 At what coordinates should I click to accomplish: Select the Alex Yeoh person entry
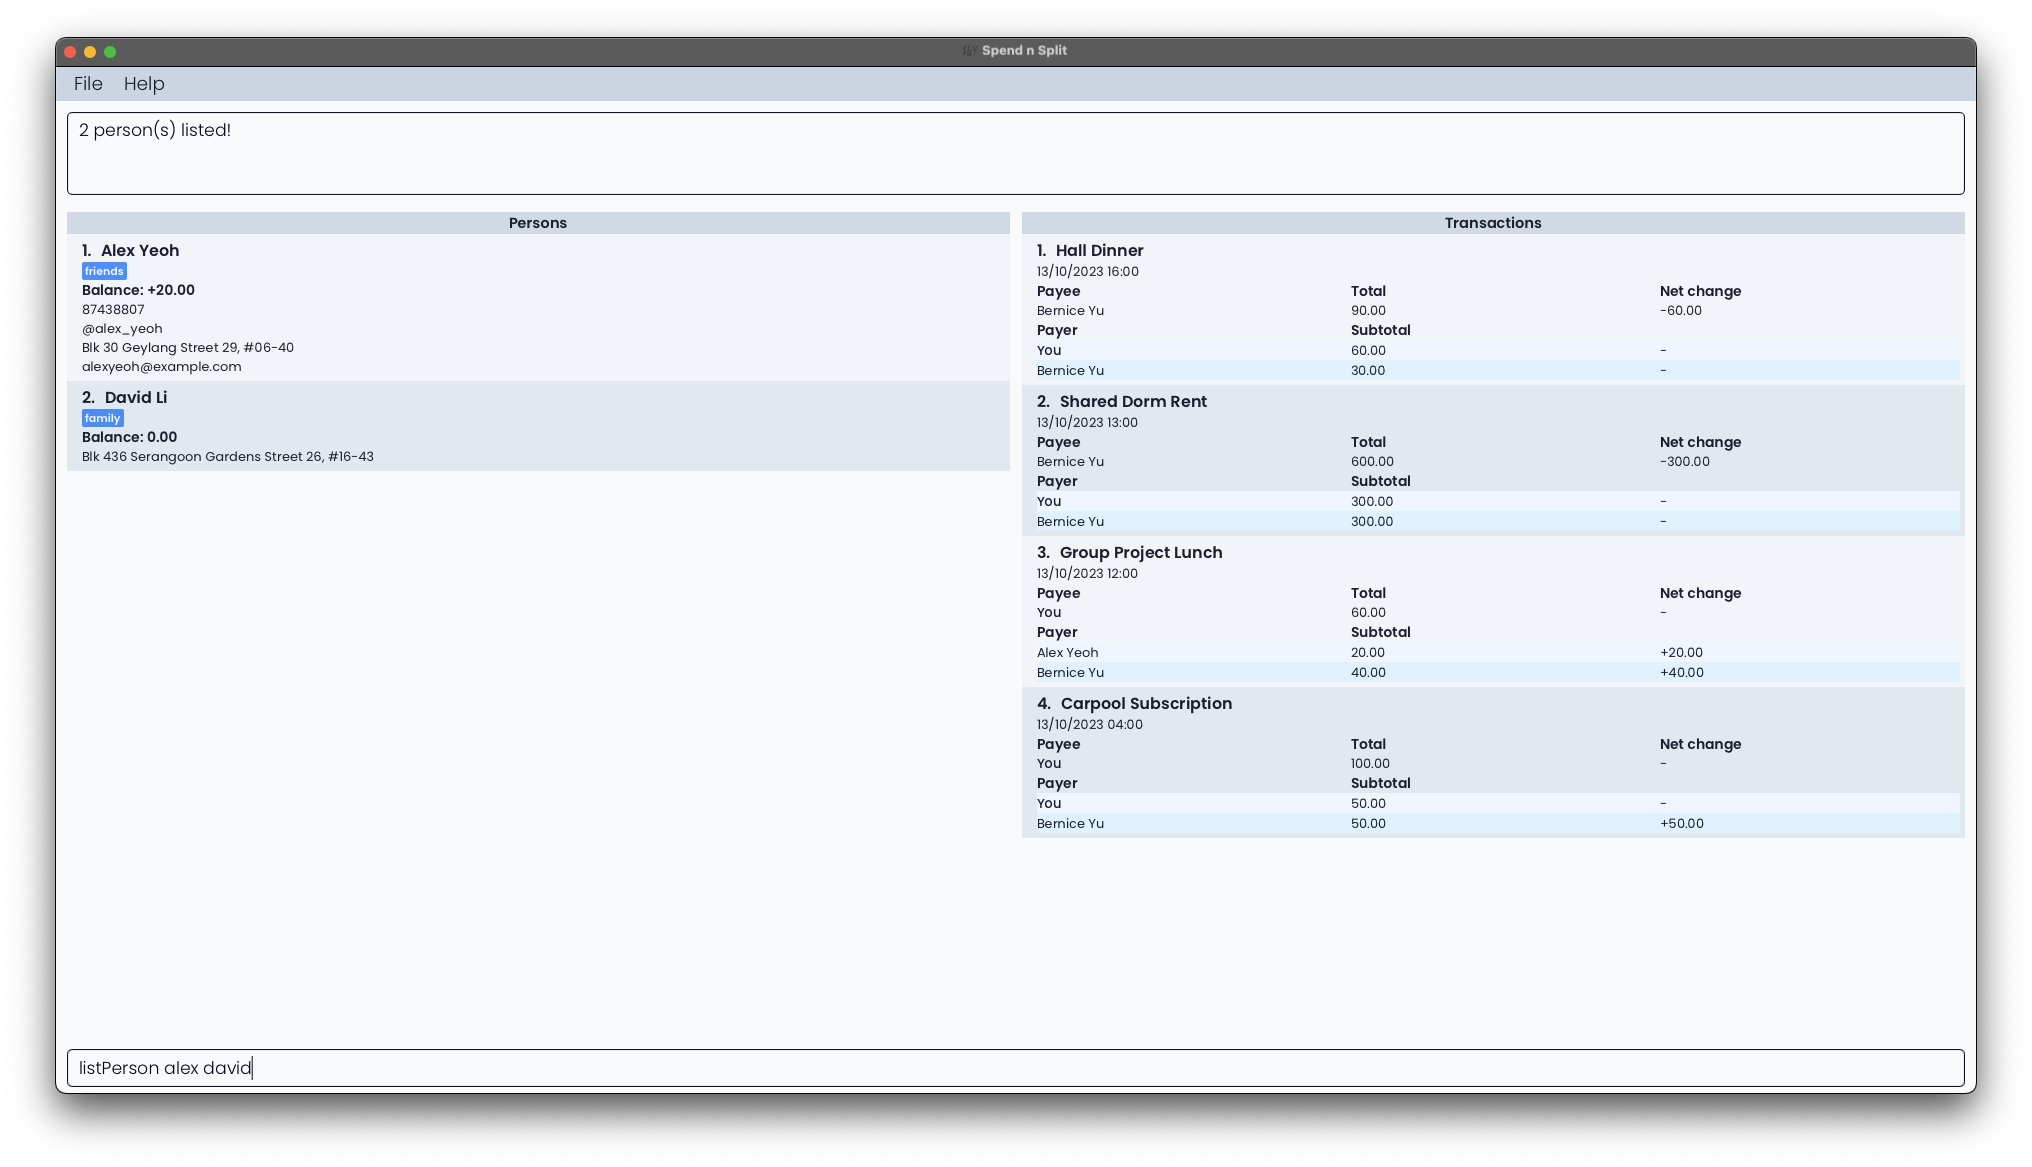[x=538, y=307]
